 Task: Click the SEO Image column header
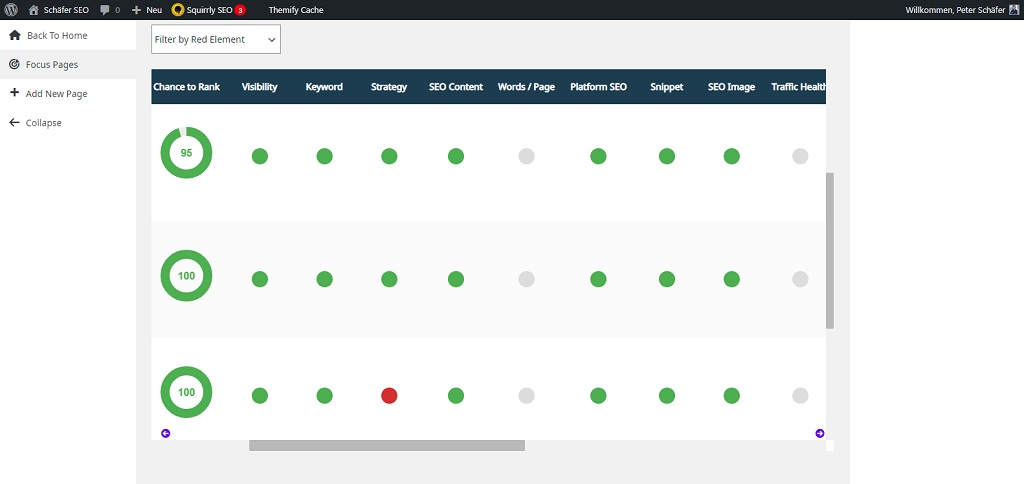[731, 87]
